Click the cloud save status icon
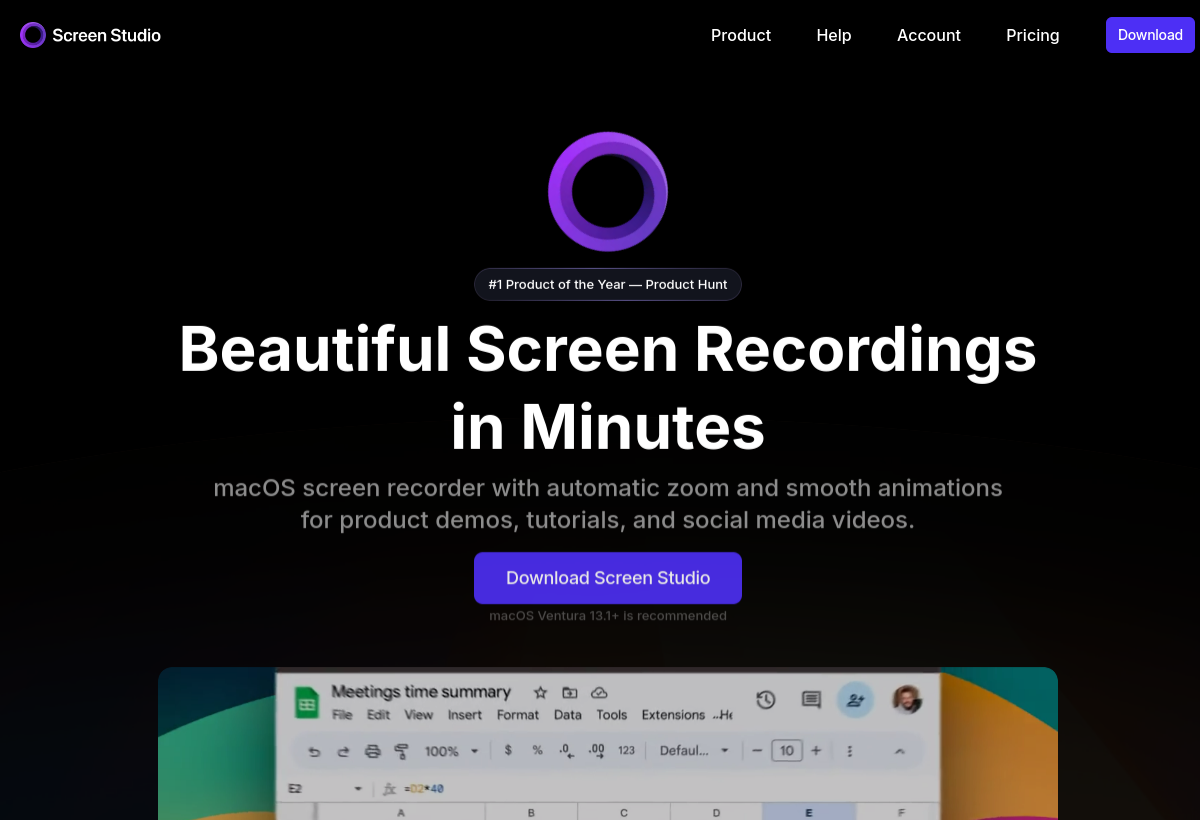 pos(599,692)
